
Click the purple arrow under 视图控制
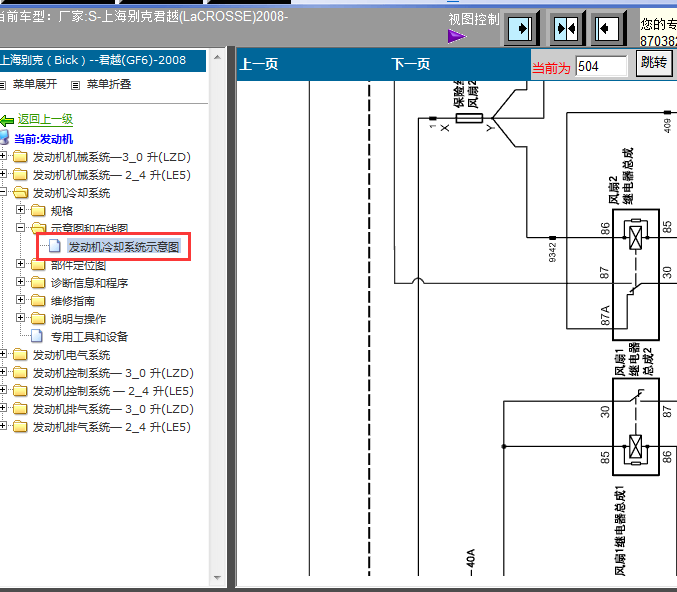[457, 36]
